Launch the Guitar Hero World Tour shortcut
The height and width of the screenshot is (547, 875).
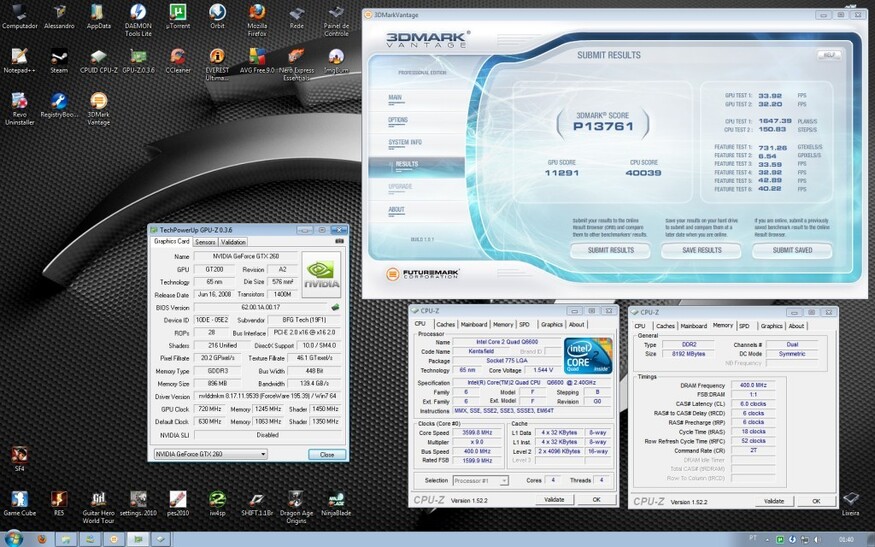pos(99,507)
